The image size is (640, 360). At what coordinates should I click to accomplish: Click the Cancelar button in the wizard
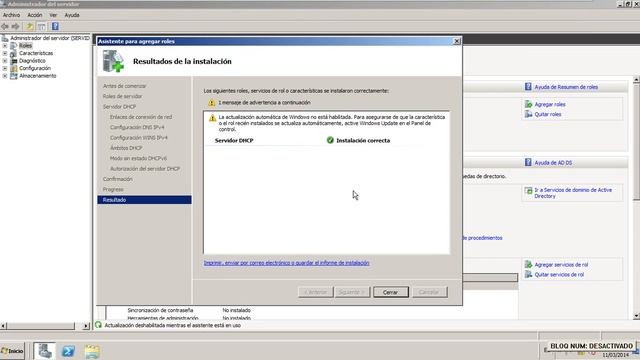(430, 292)
